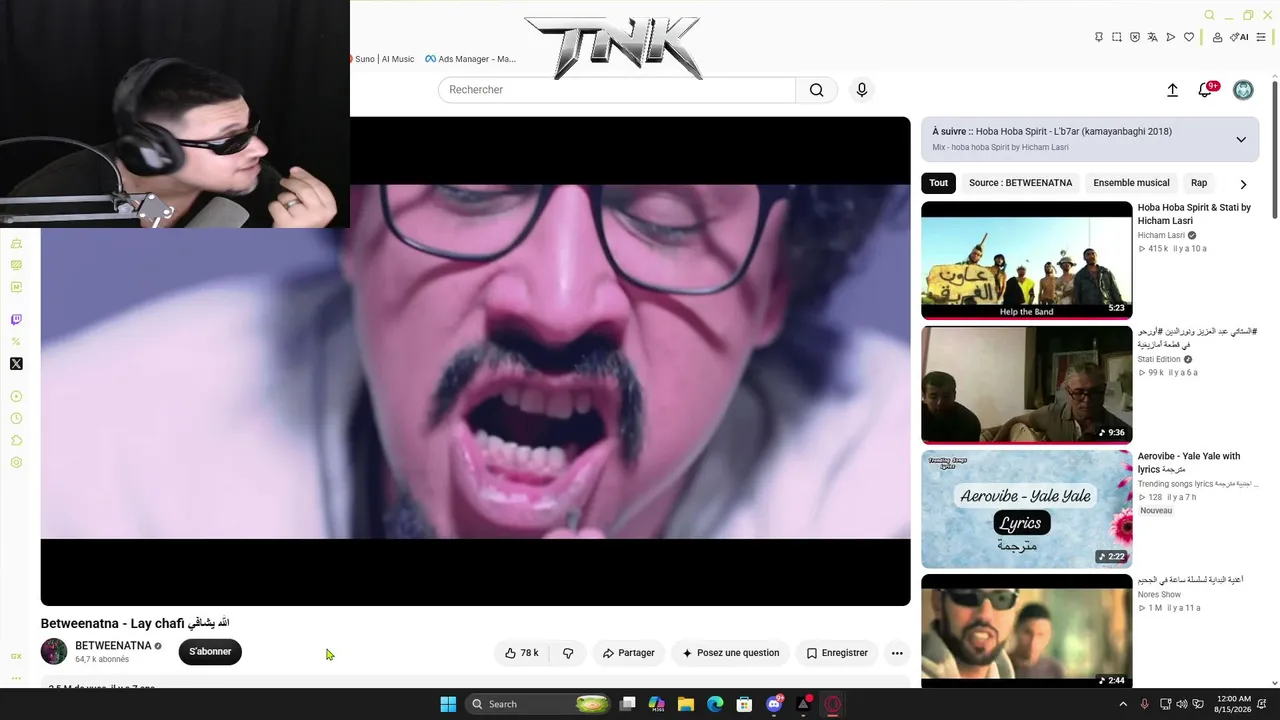The height and width of the screenshot is (720, 1280).
Task: Switch to the 'Suno | AI Music' bookmark
Action: [382, 59]
